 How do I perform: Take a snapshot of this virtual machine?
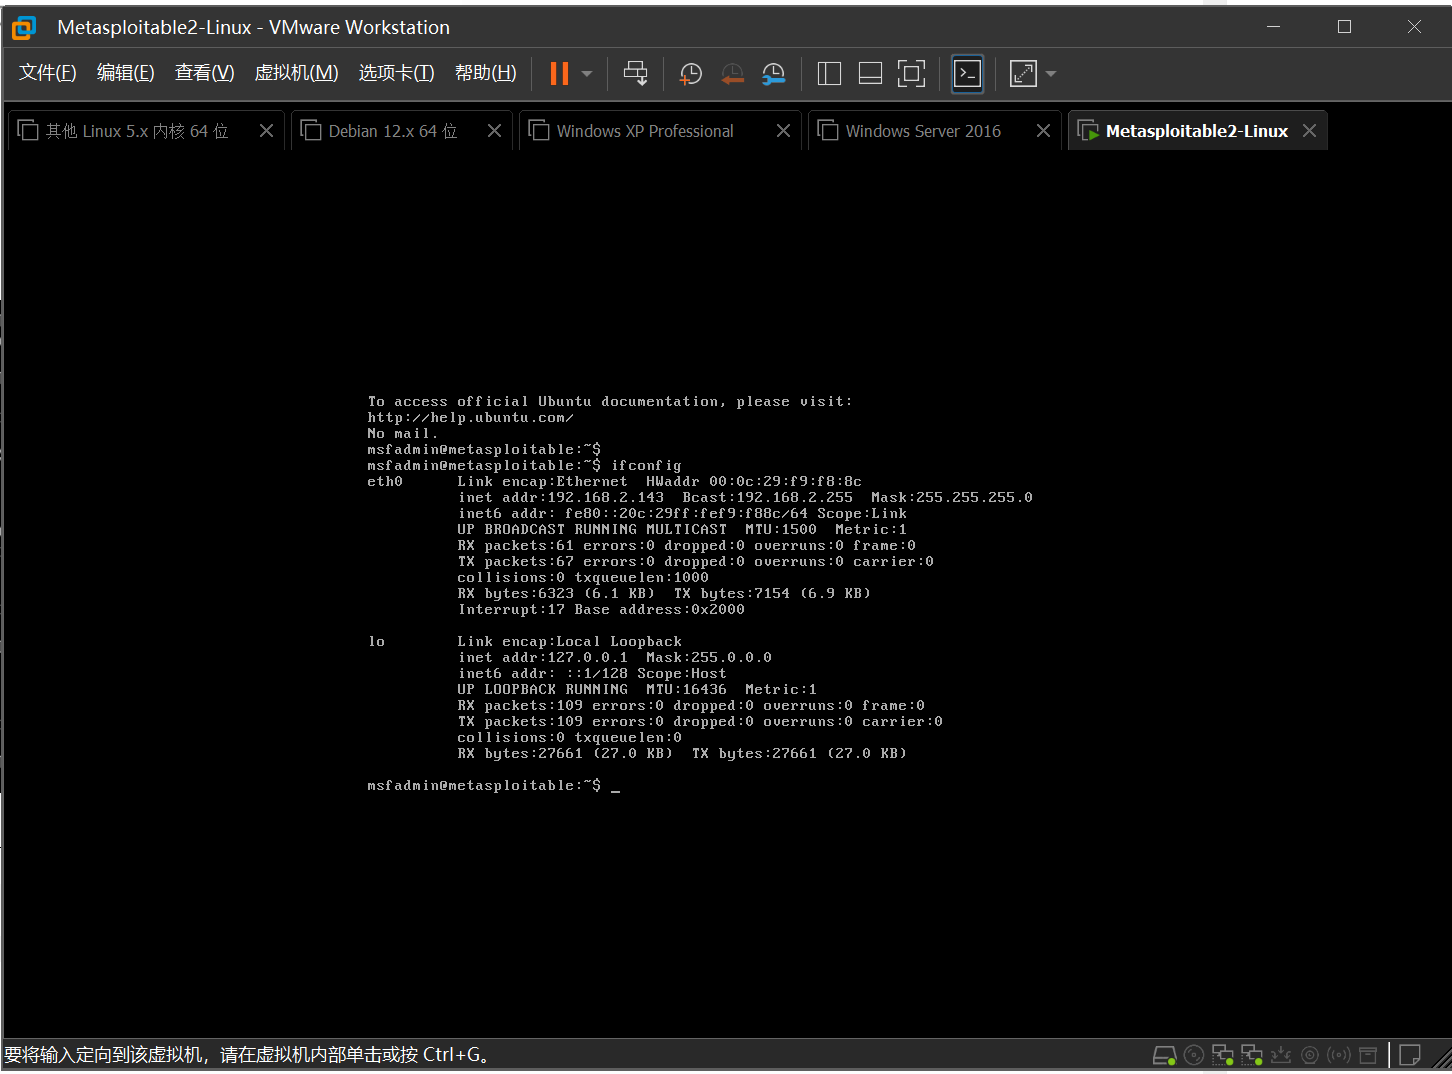pyautogui.click(x=690, y=73)
